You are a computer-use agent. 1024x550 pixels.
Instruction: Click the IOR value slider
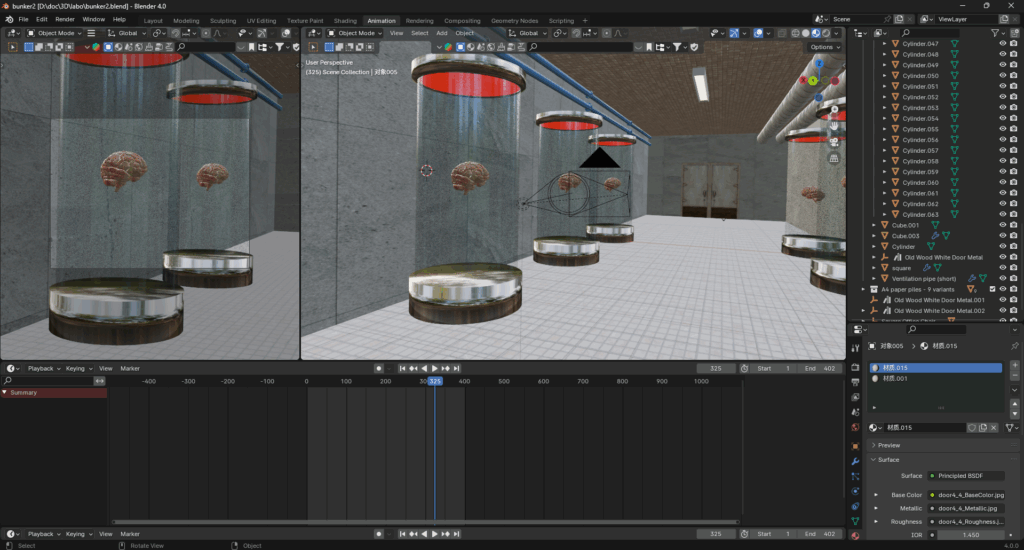coord(970,535)
